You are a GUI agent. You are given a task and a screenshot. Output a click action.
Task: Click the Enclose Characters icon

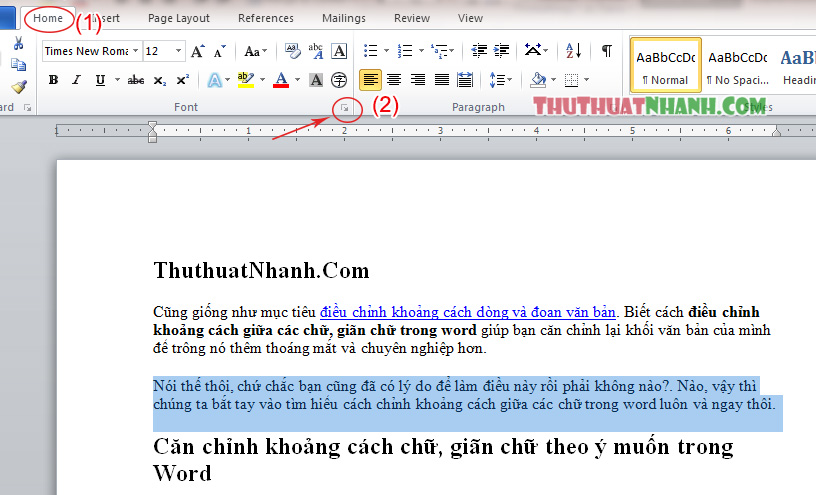pos(339,80)
